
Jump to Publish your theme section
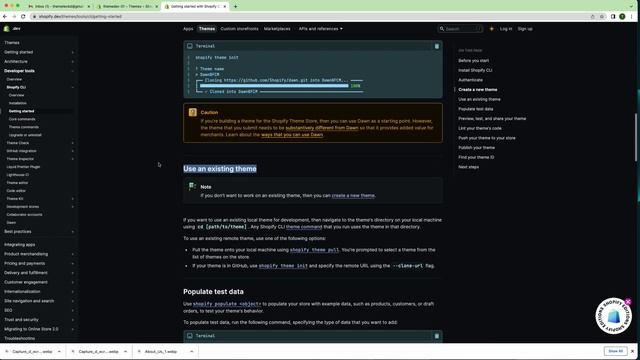click(476, 148)
